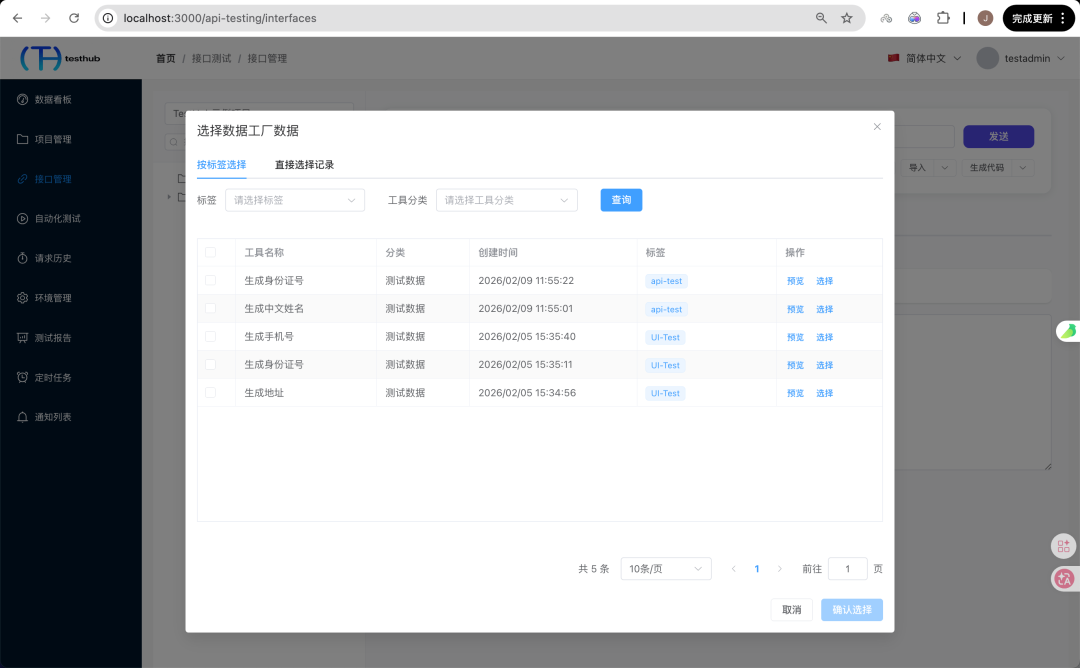Click the 取消 button
Viewport: 1080px width, 668px height.
tap(791, 609)
